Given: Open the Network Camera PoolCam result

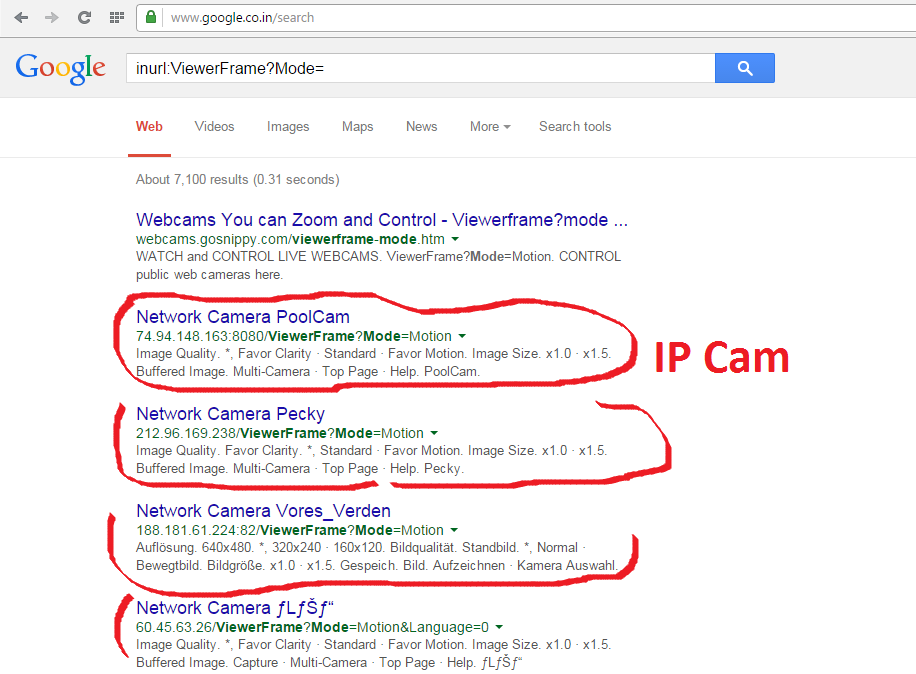Looking at the screenshot, I should [x=243, y=317].
